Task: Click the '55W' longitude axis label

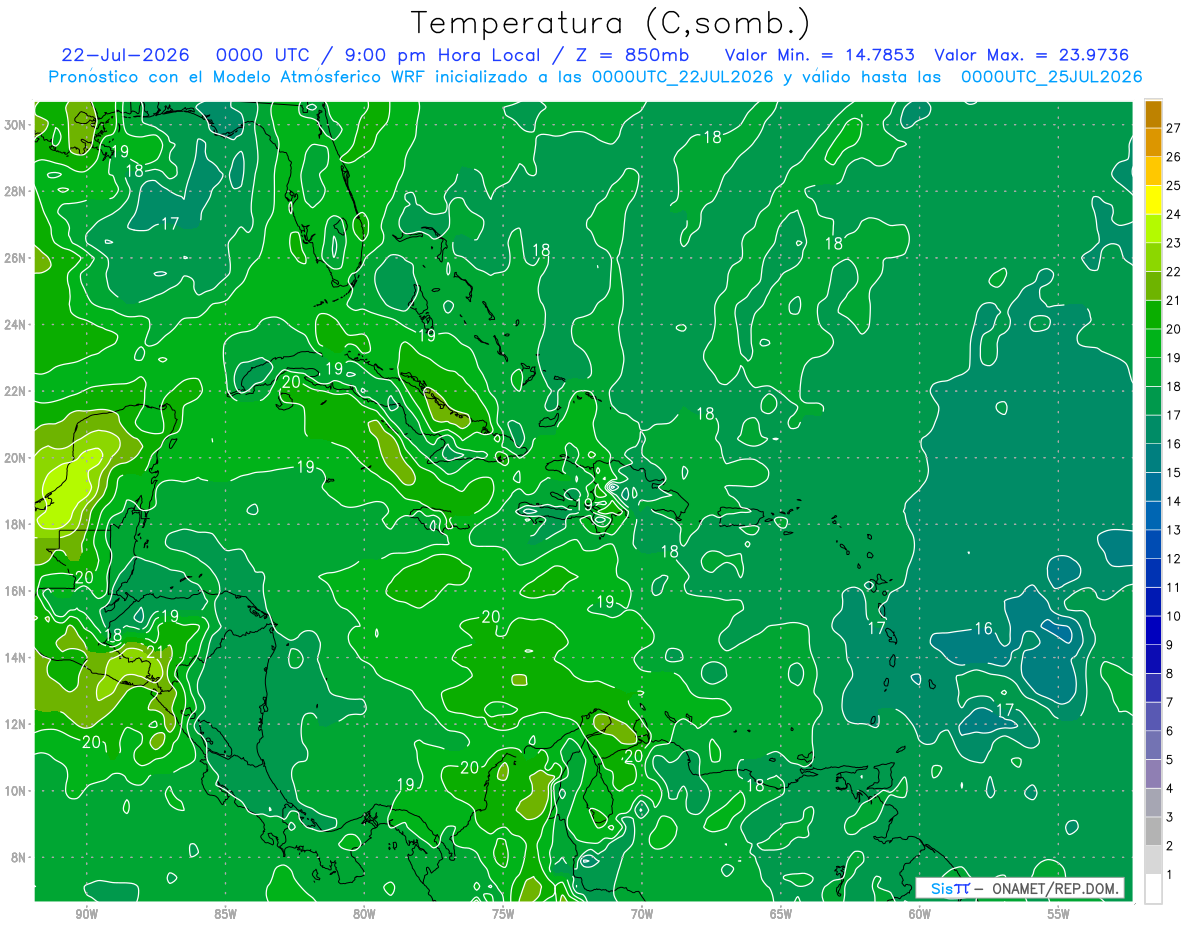Action: tap(1059, 914)
